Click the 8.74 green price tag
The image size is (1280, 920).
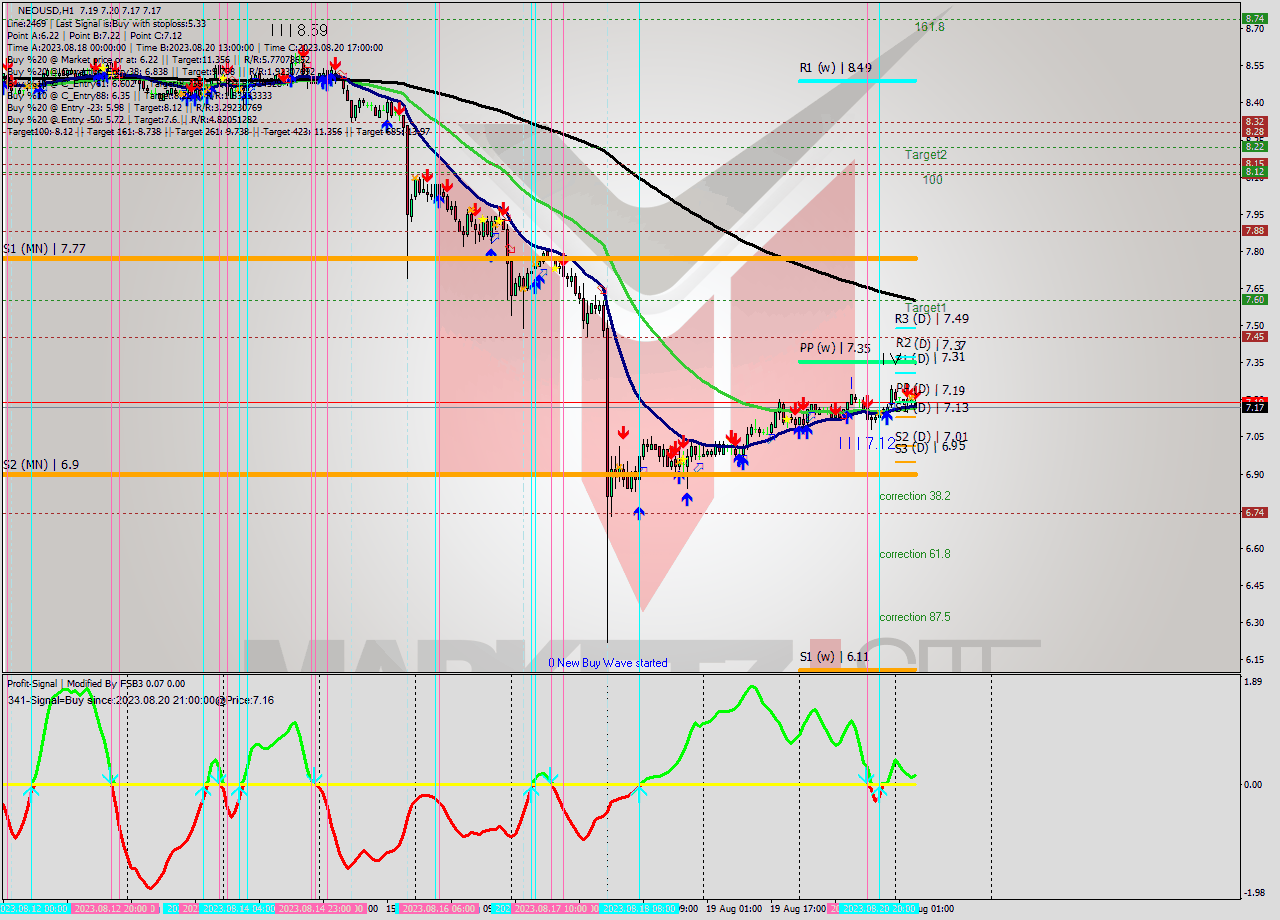click(x=1254, y=18)
